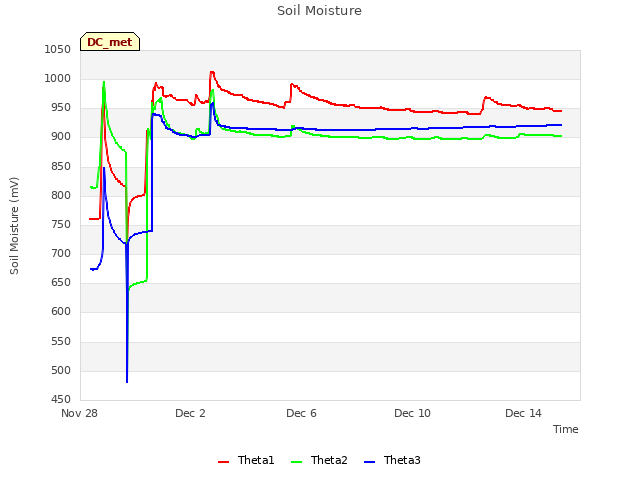Image resolution: width=640 pixels, height=480 pixels.
Task: Click the 500 y-axis tick label
Action: coord(61,370)
